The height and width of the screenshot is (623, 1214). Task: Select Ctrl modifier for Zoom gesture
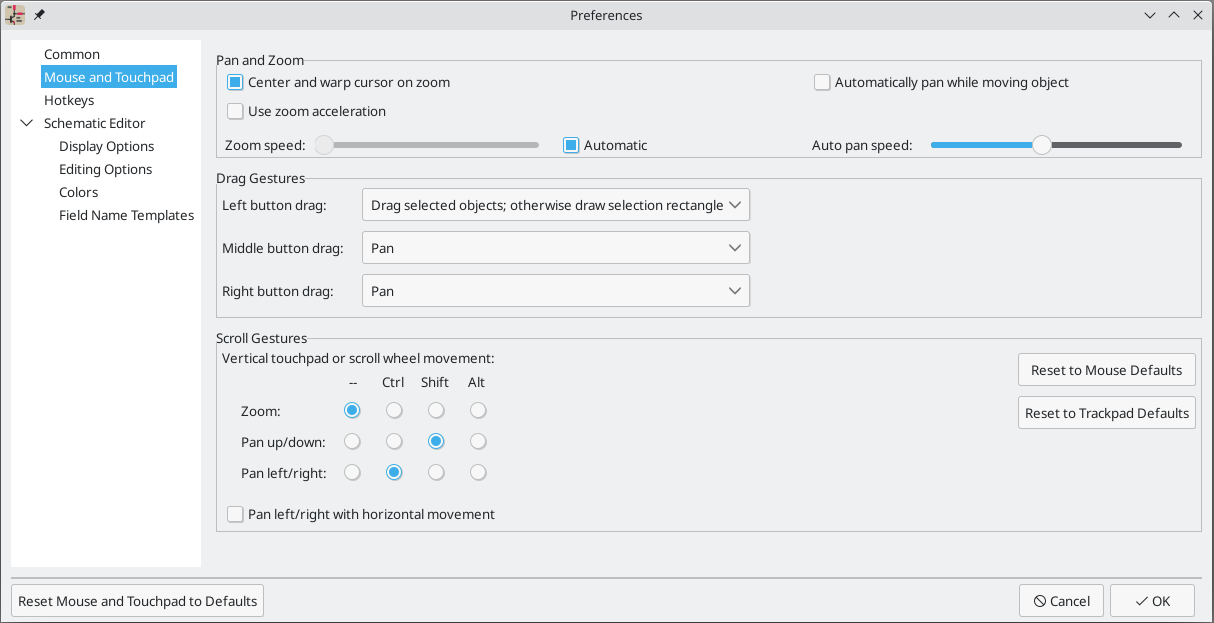click(394, 410)
